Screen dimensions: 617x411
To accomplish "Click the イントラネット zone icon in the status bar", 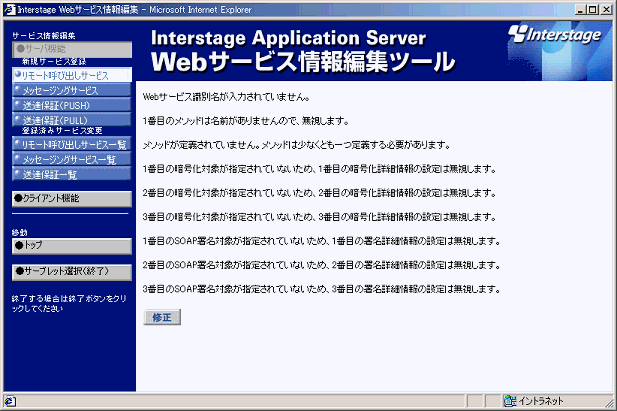I will click(x=510, y=401).
